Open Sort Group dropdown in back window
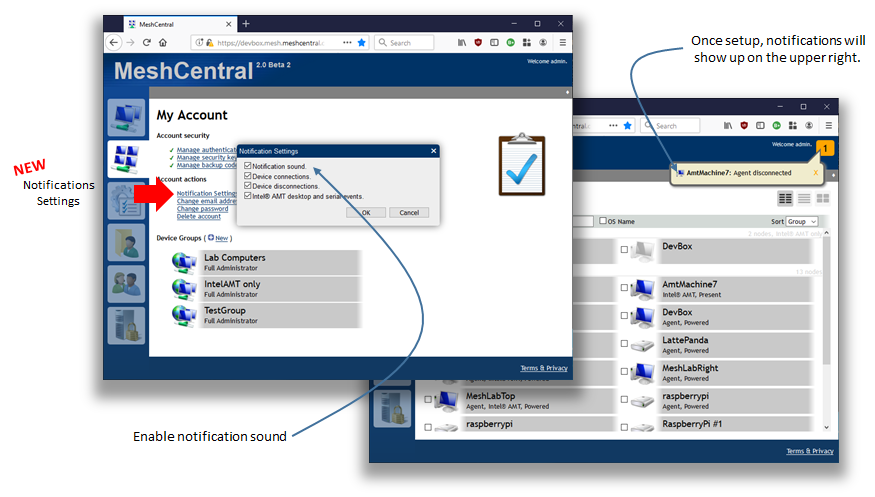The image size is (875, 497). click(x=802, y=221)
